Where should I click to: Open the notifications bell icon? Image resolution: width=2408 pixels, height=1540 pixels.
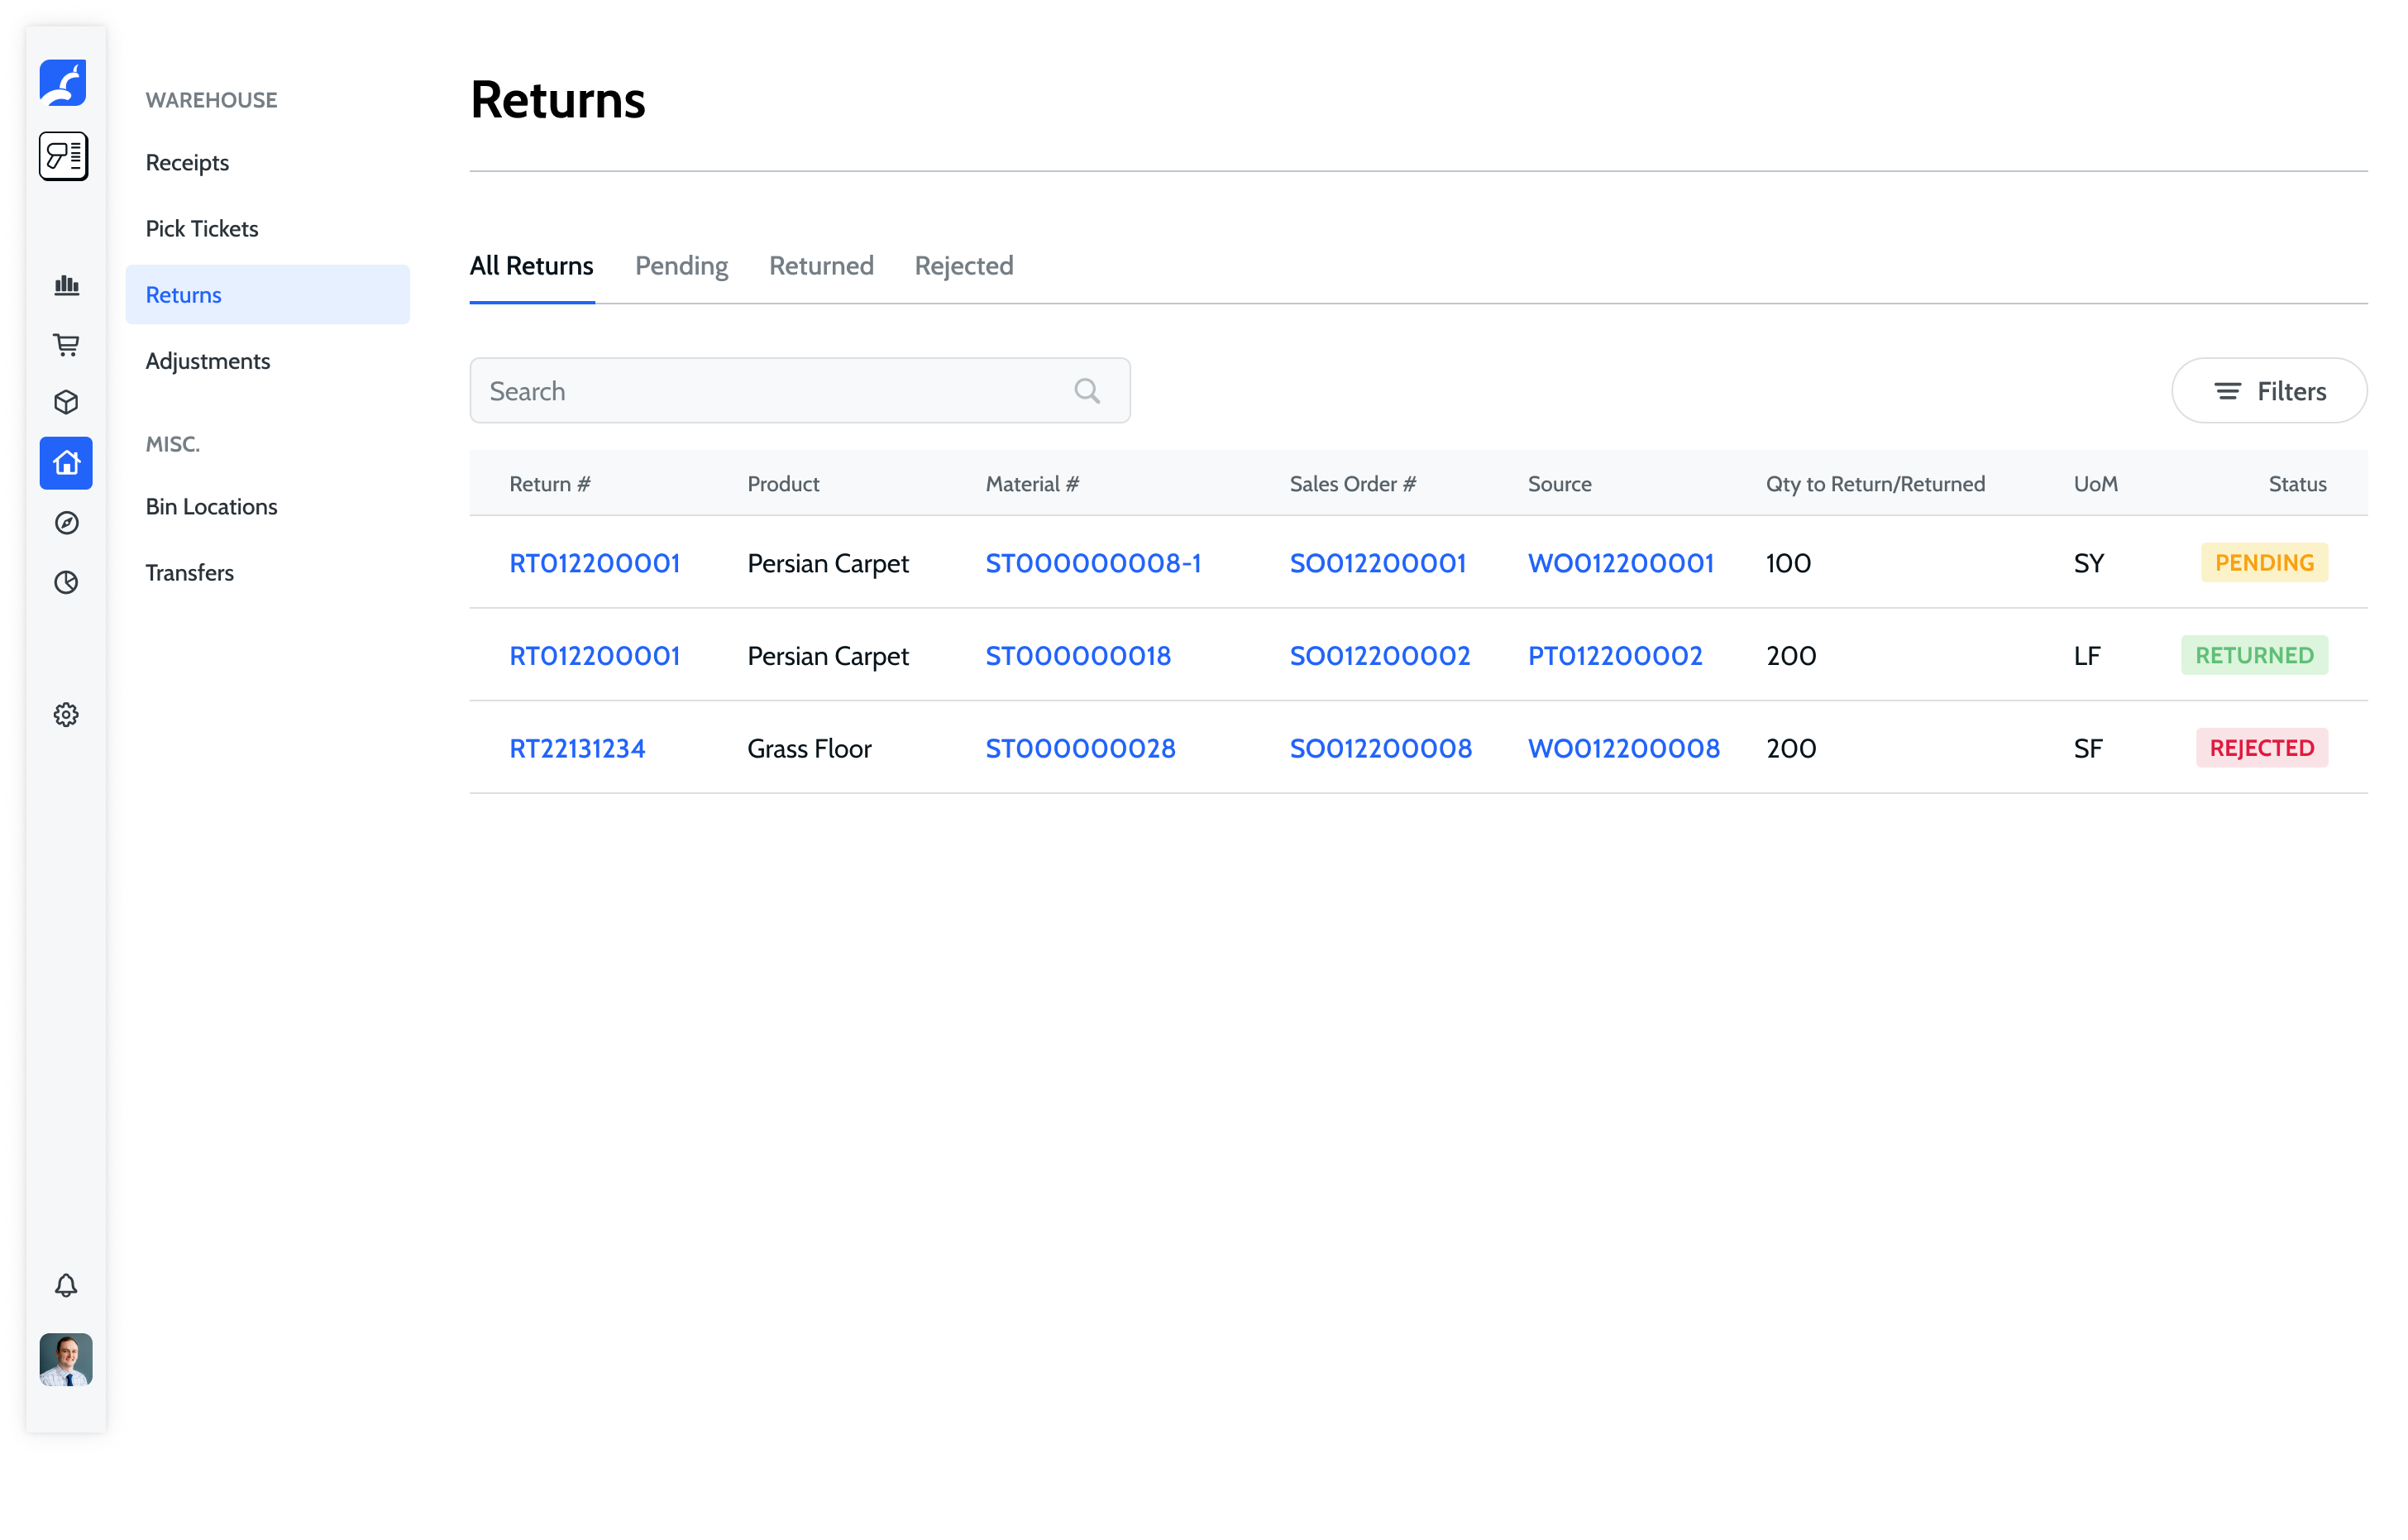(66, 1285)
